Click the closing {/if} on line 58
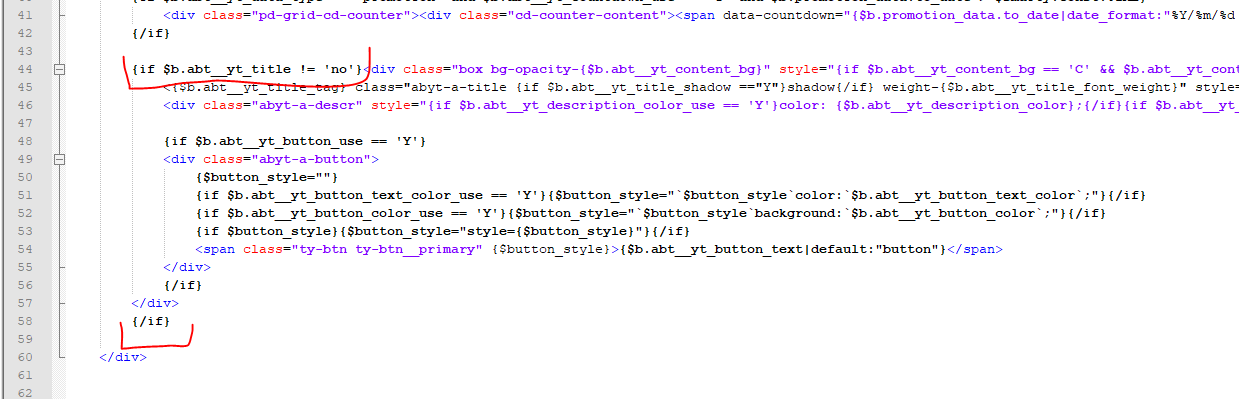 [x=151, y=321]
